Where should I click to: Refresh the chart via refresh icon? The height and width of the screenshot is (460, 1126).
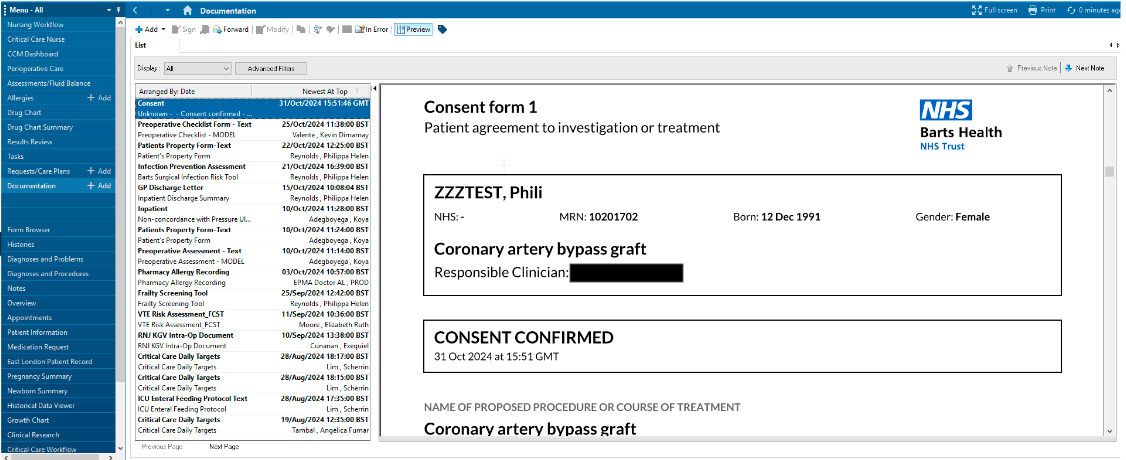point(1072,10)
